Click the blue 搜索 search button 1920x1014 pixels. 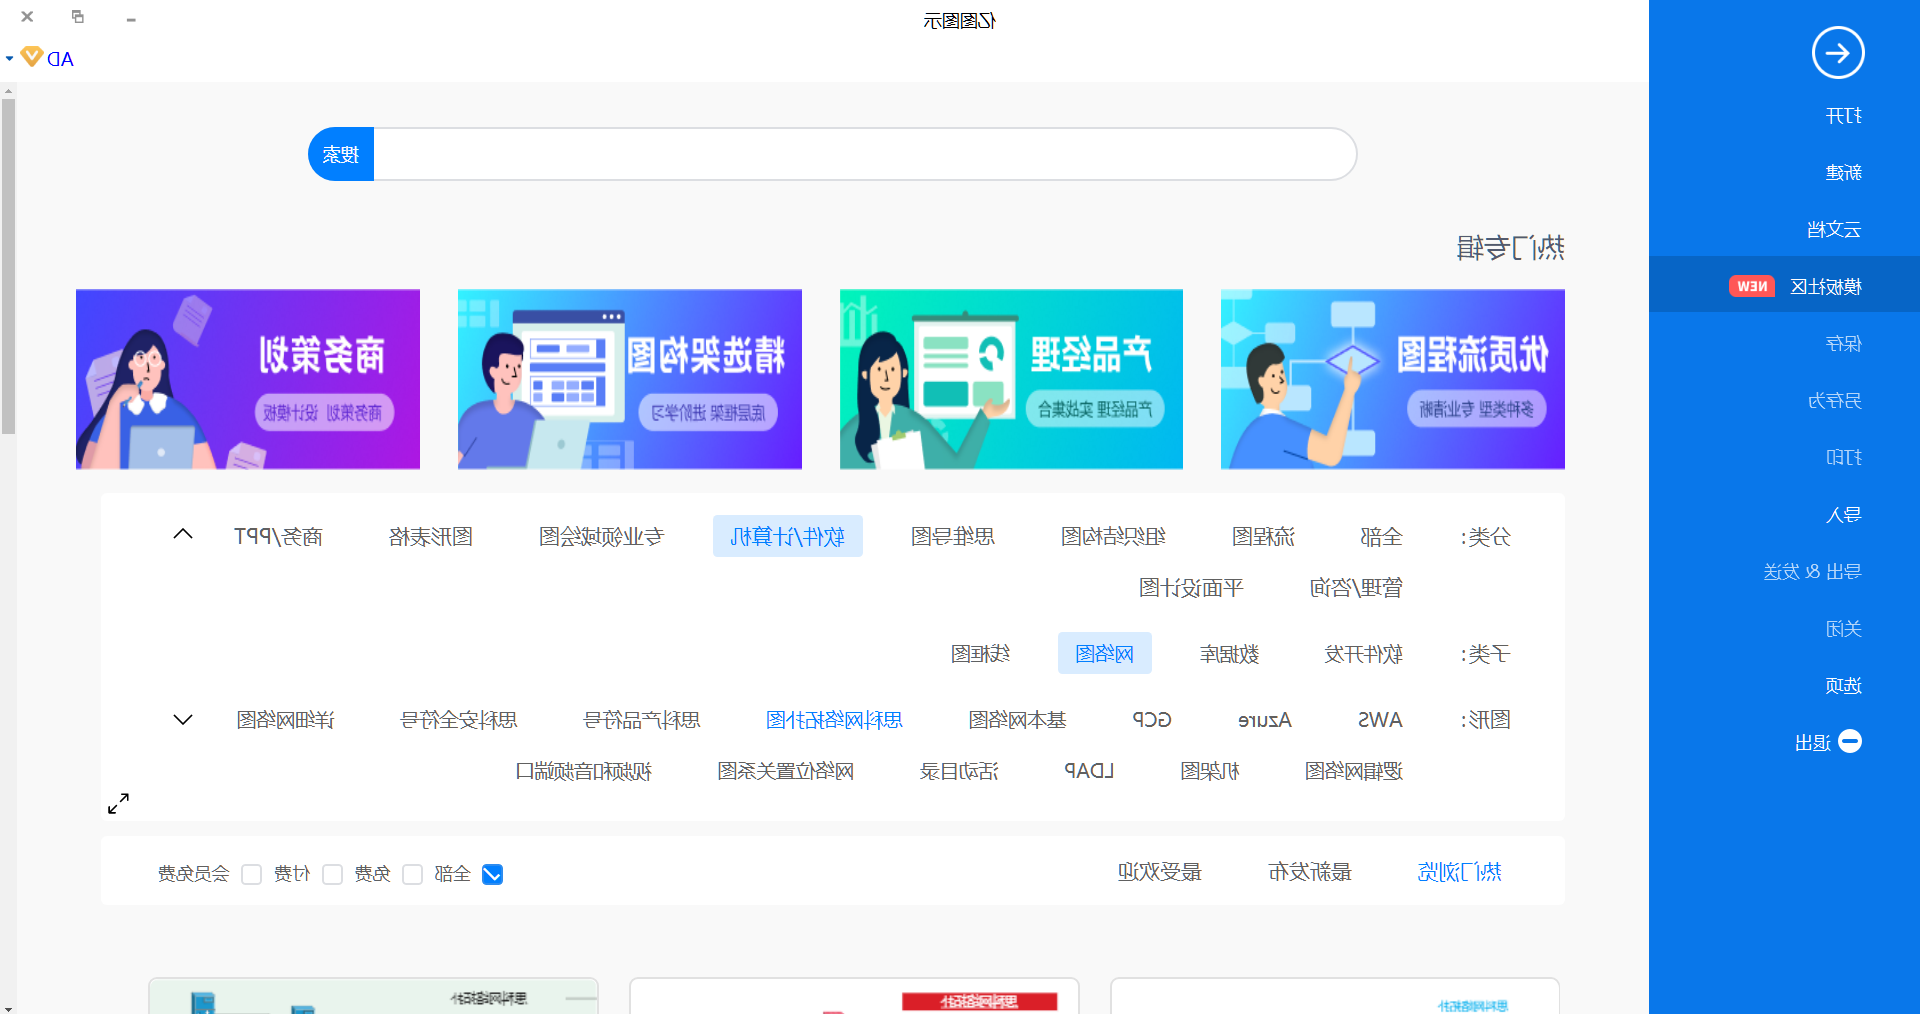[341, 154]
